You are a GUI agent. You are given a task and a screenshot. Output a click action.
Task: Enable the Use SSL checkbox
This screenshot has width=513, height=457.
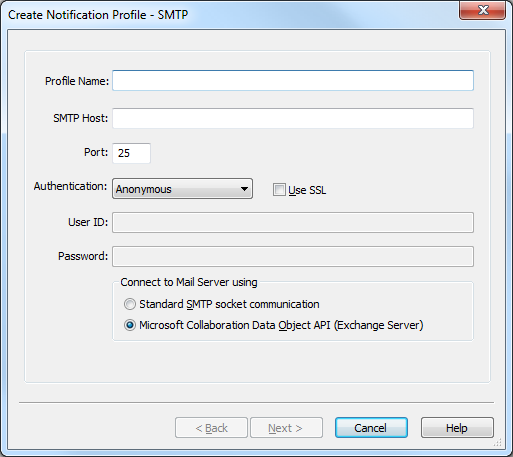[279, 190]
